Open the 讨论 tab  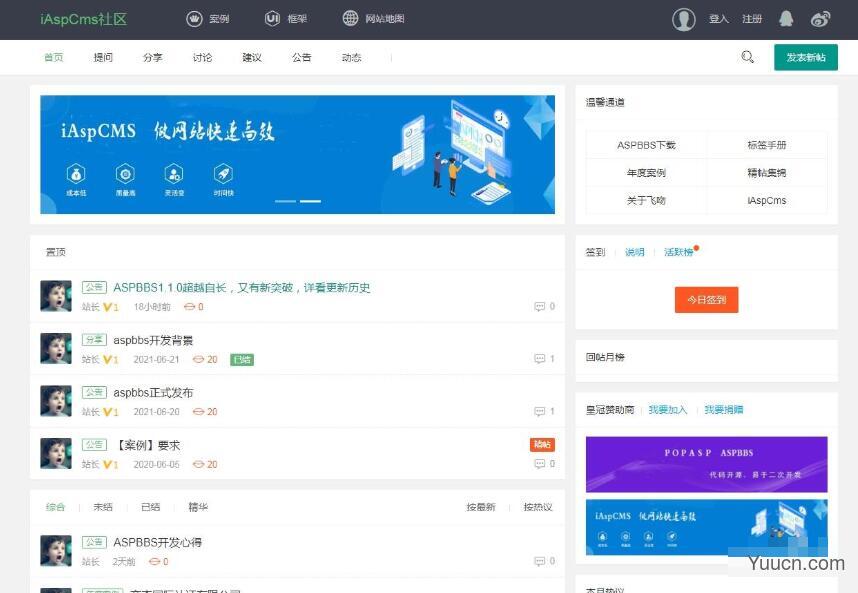(x=202, y=57)
